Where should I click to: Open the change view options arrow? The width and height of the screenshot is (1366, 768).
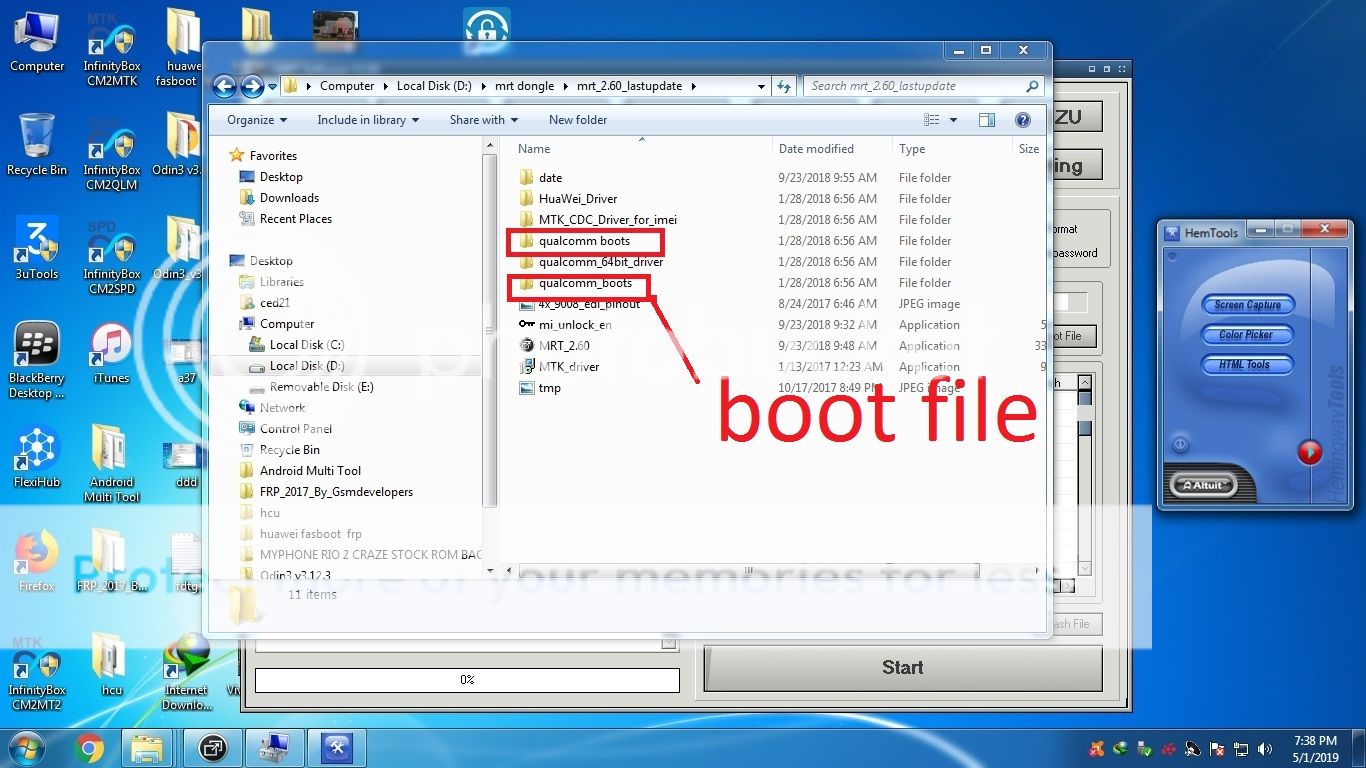953,120
